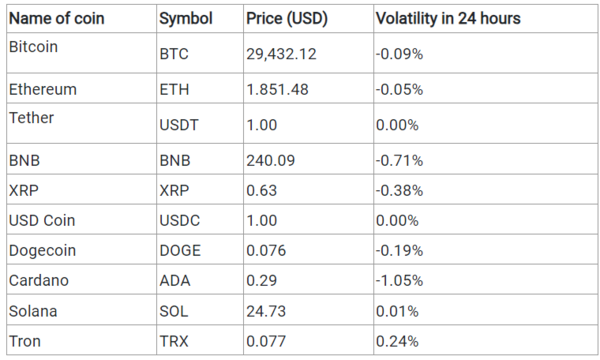Click the USD Coin name cell
The height and width of the screenshot is (360, 600).
click(81, 220)
